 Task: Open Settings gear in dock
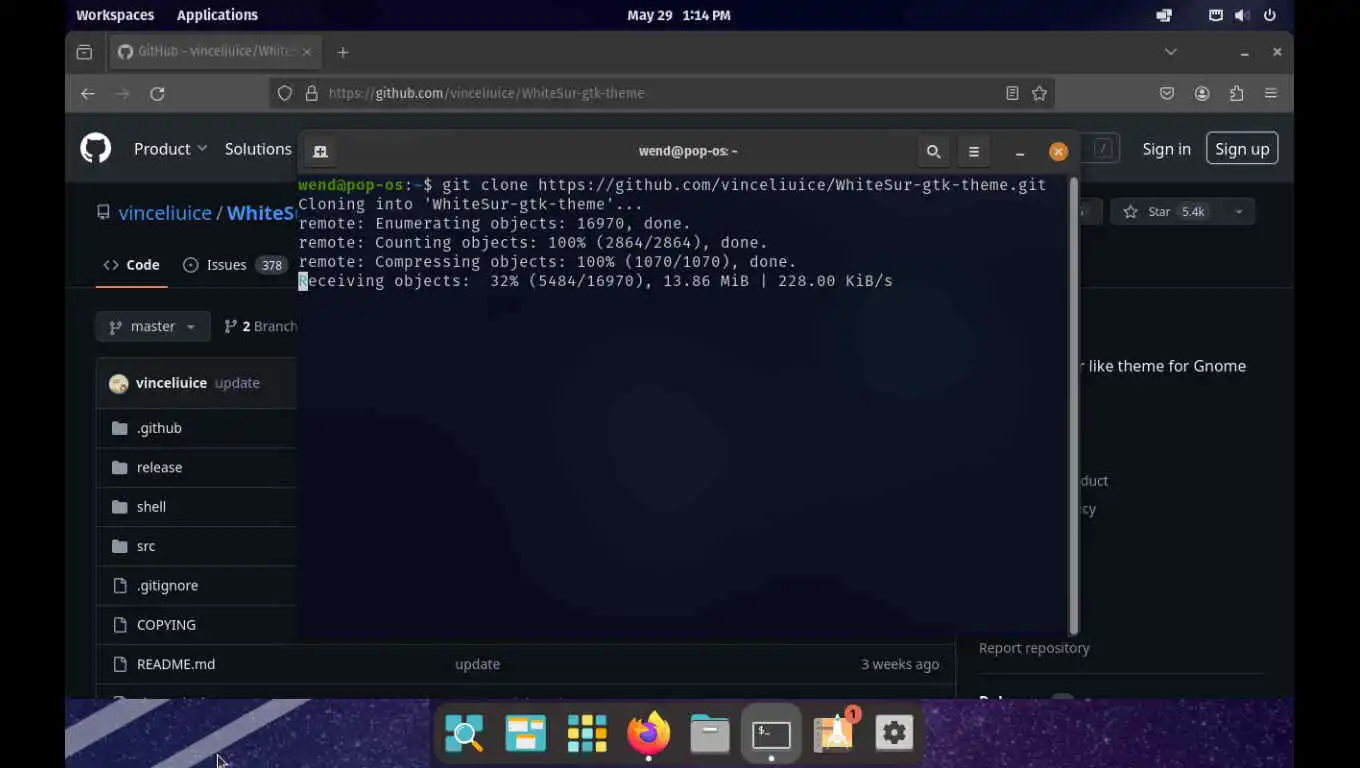[x=894, y=734]
